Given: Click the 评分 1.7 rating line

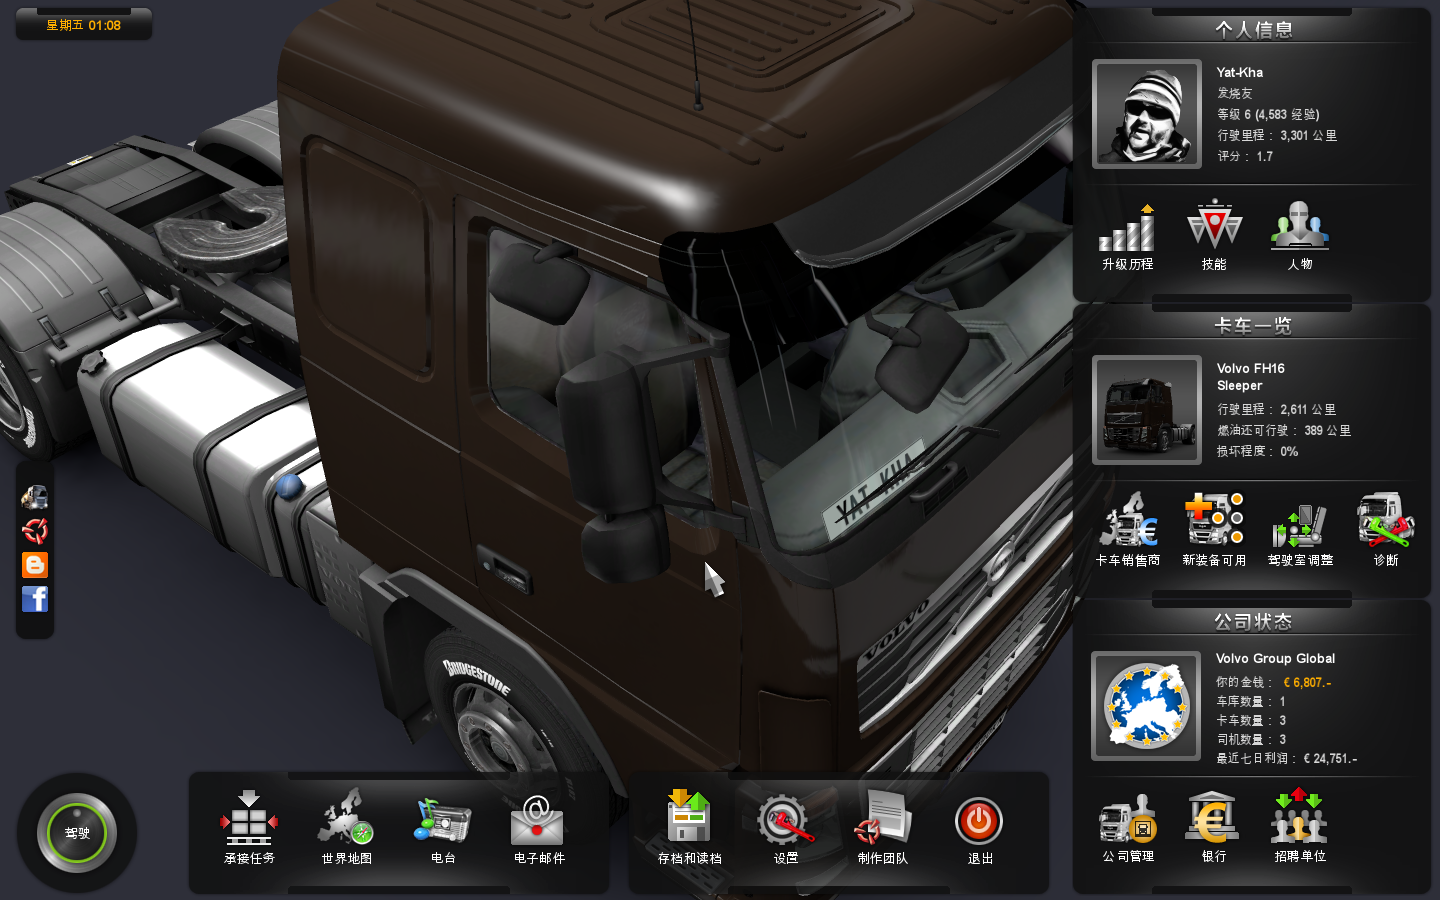Looking at the screenshot, I should coord(1245,156).
